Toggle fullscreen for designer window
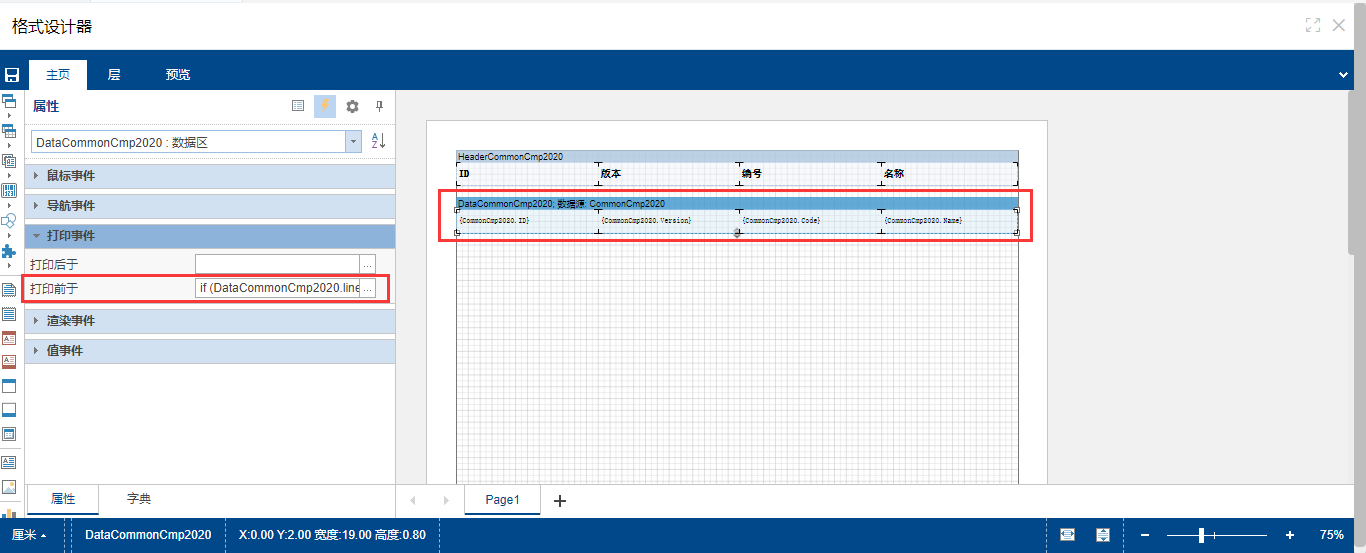 point(1313,26)
